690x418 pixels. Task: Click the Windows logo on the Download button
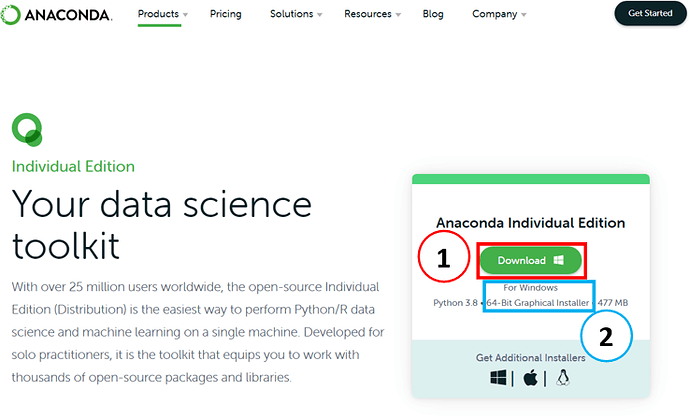[x=558, y=260]
